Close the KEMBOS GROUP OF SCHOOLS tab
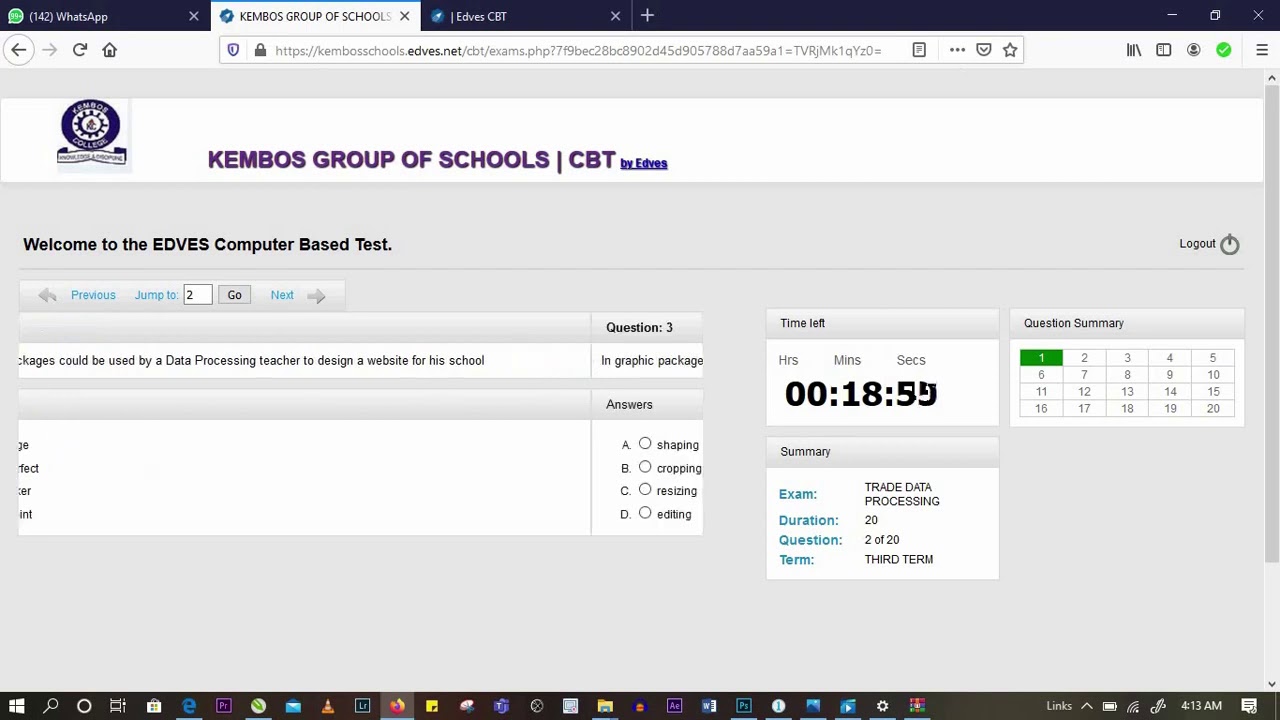 coord(404,16)
